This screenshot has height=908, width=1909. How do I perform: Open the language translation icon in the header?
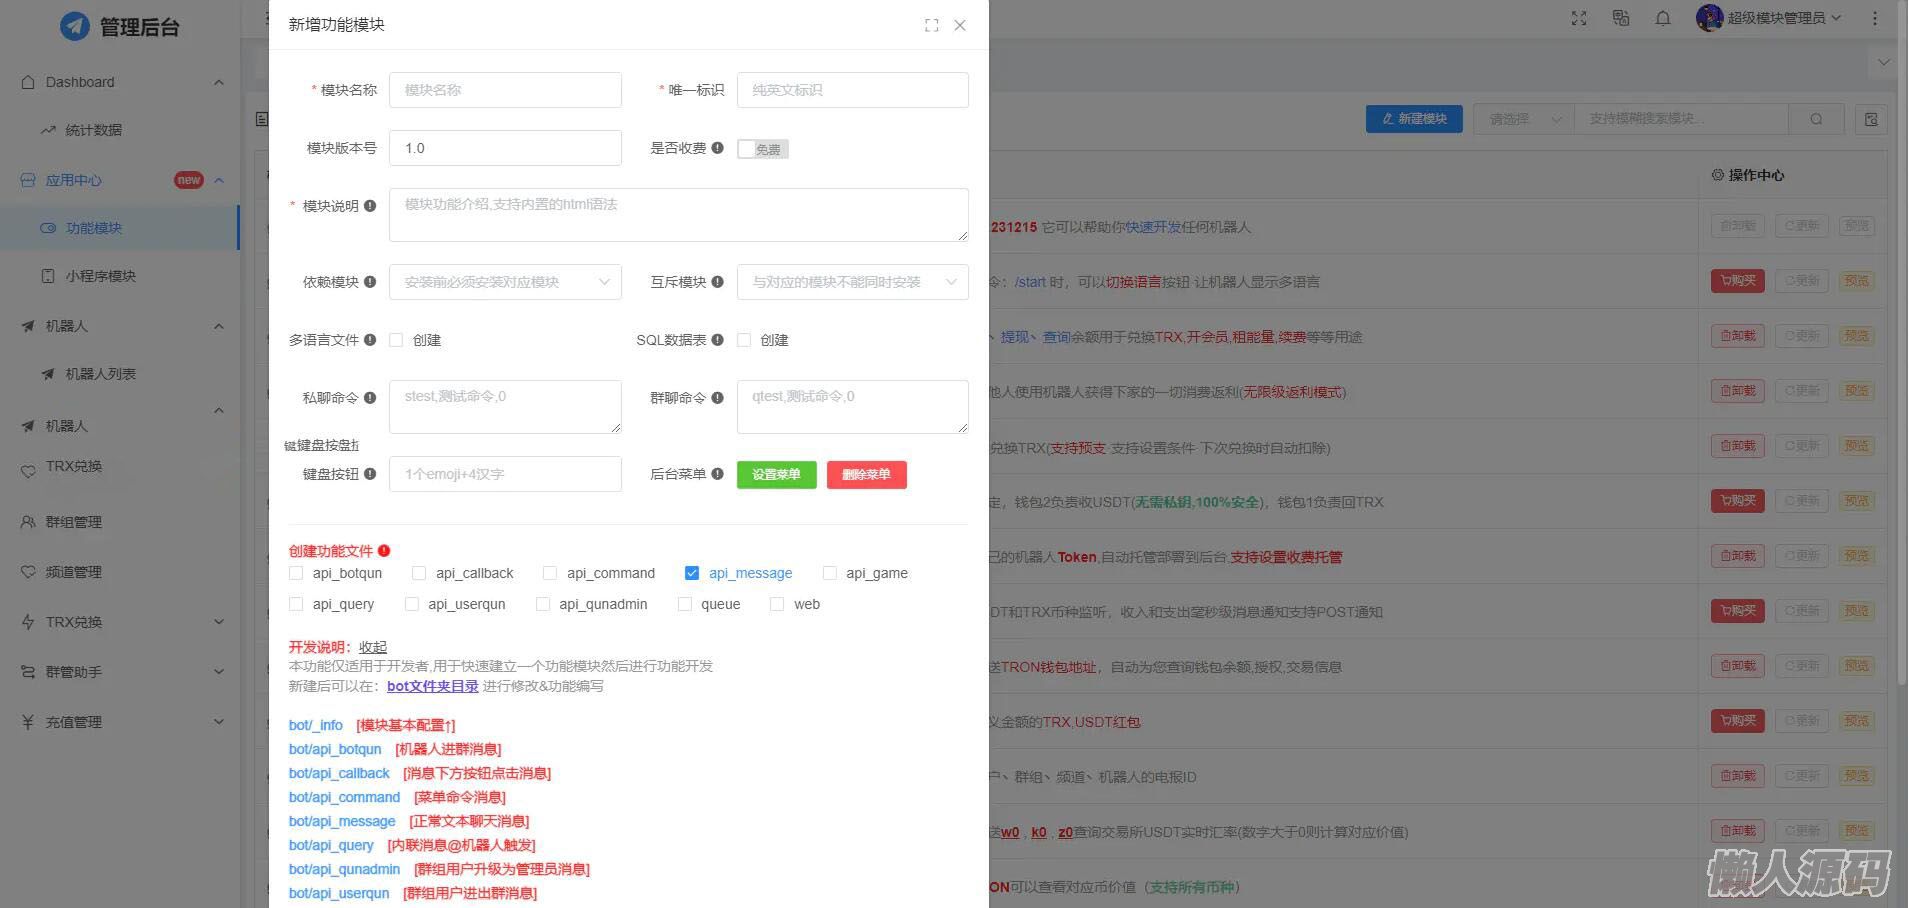coord(1621,18)
